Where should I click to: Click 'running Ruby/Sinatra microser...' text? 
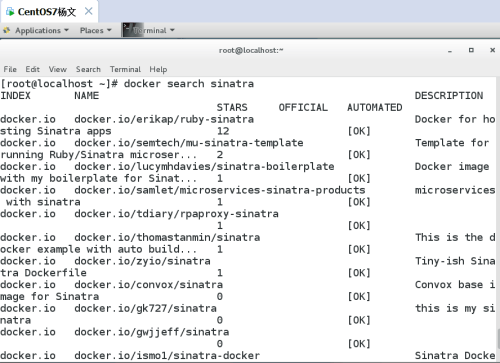point(99,155)
